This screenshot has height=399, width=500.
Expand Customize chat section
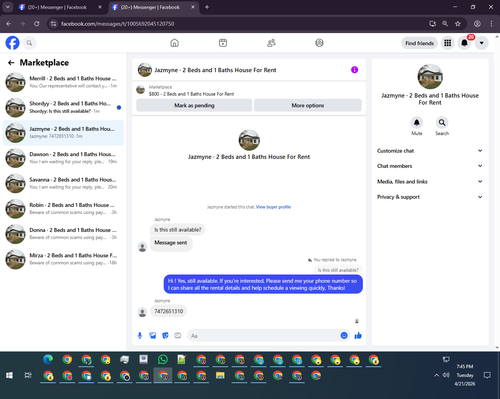click(x=430, y=151)
